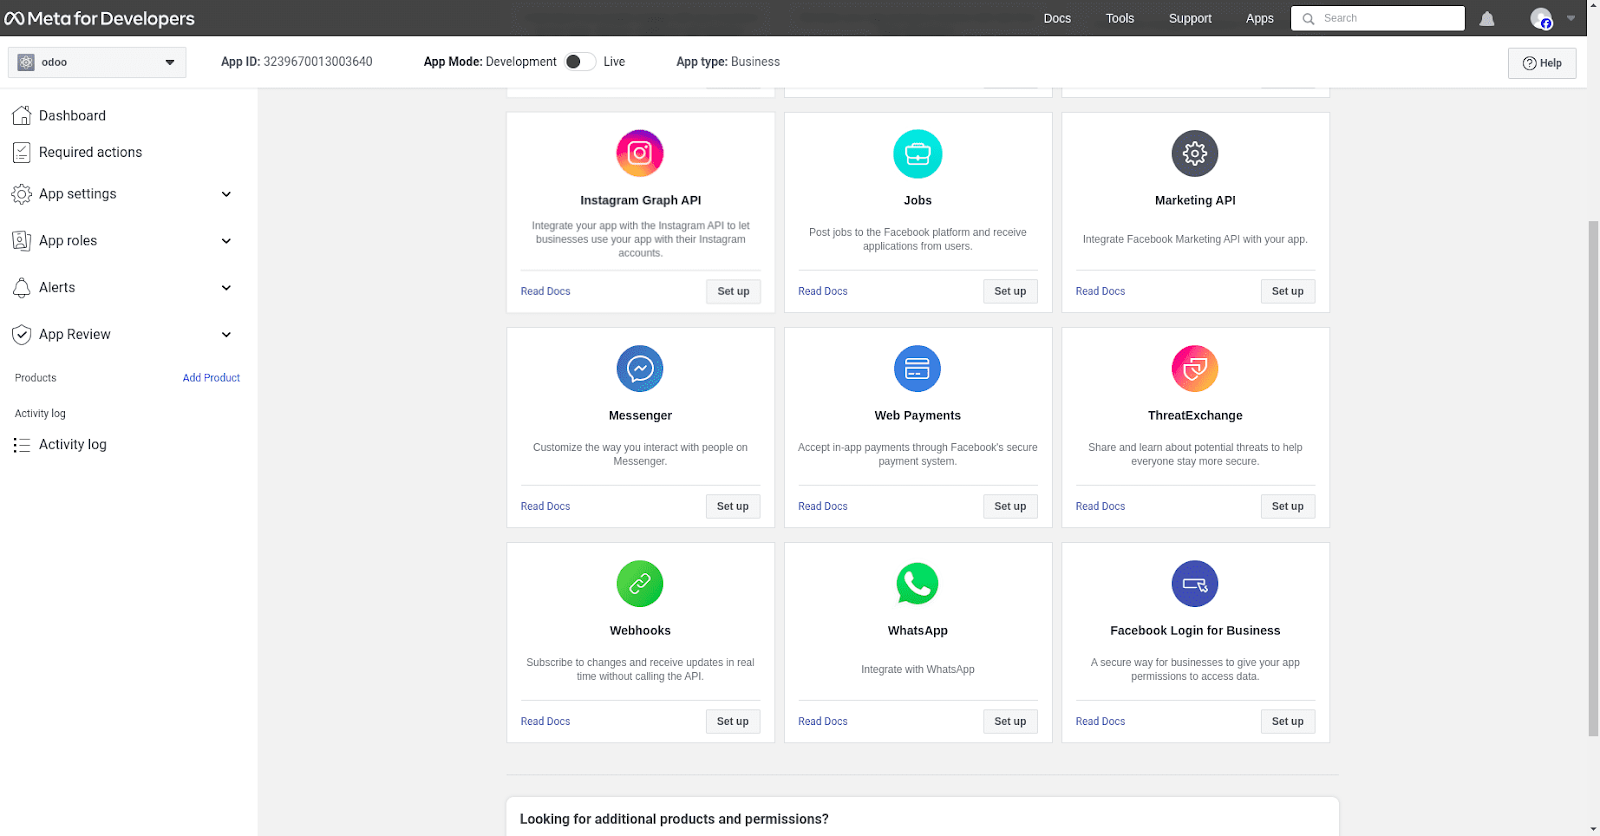Image resolution: width=1600 pixels, height=836 pixels.
Task: Read Docs for Messenger
Action: point(545,506)
